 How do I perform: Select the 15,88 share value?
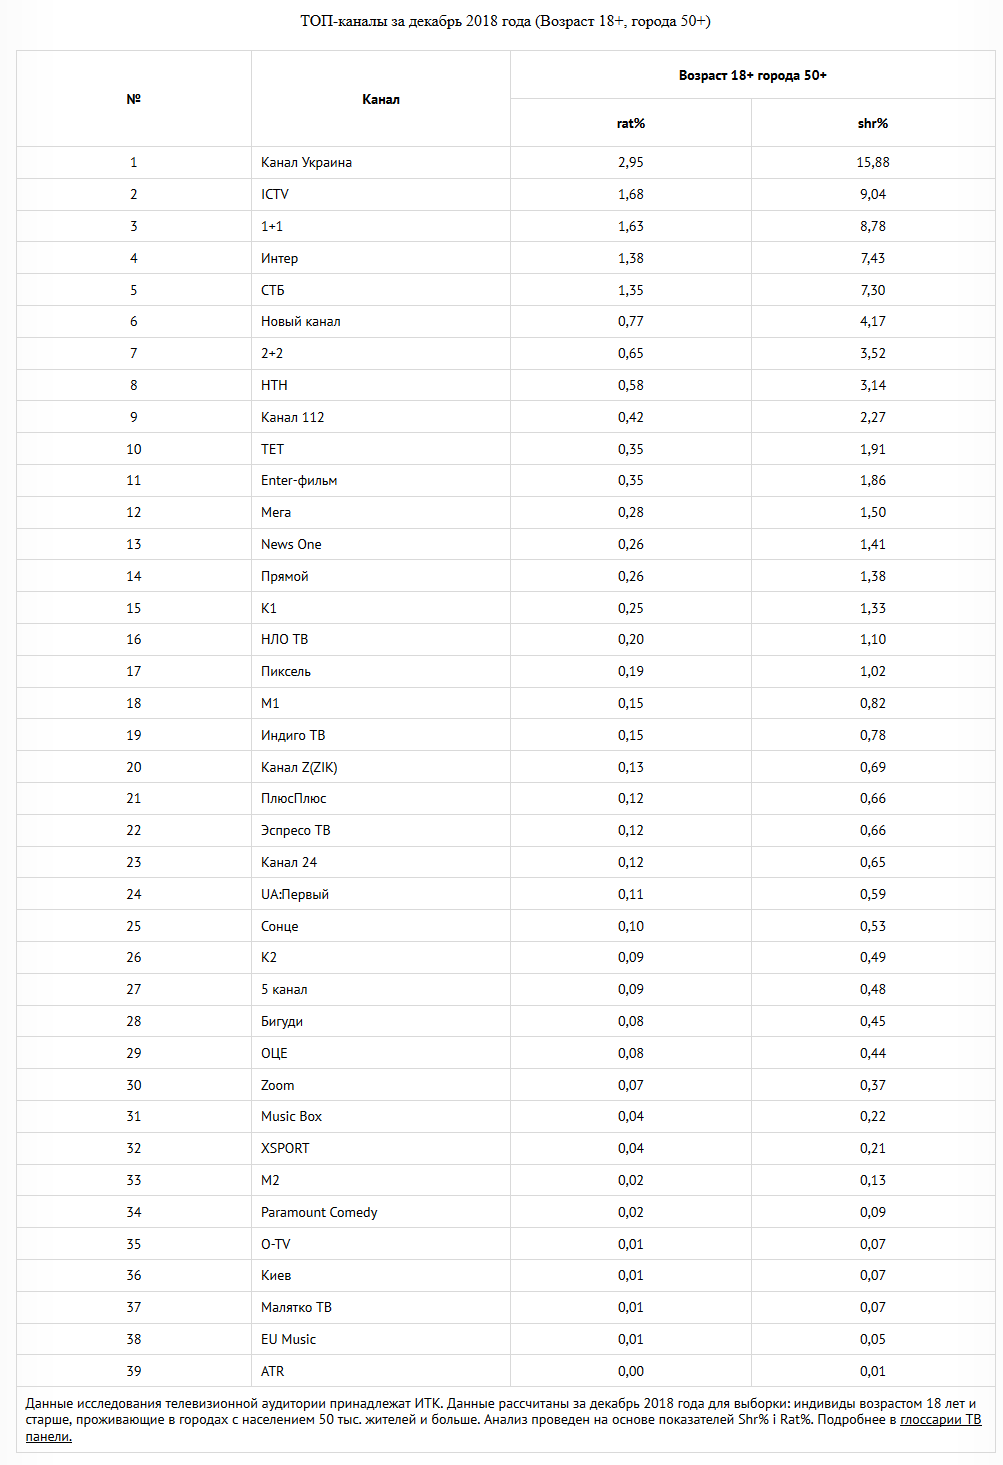click(873, 162)
